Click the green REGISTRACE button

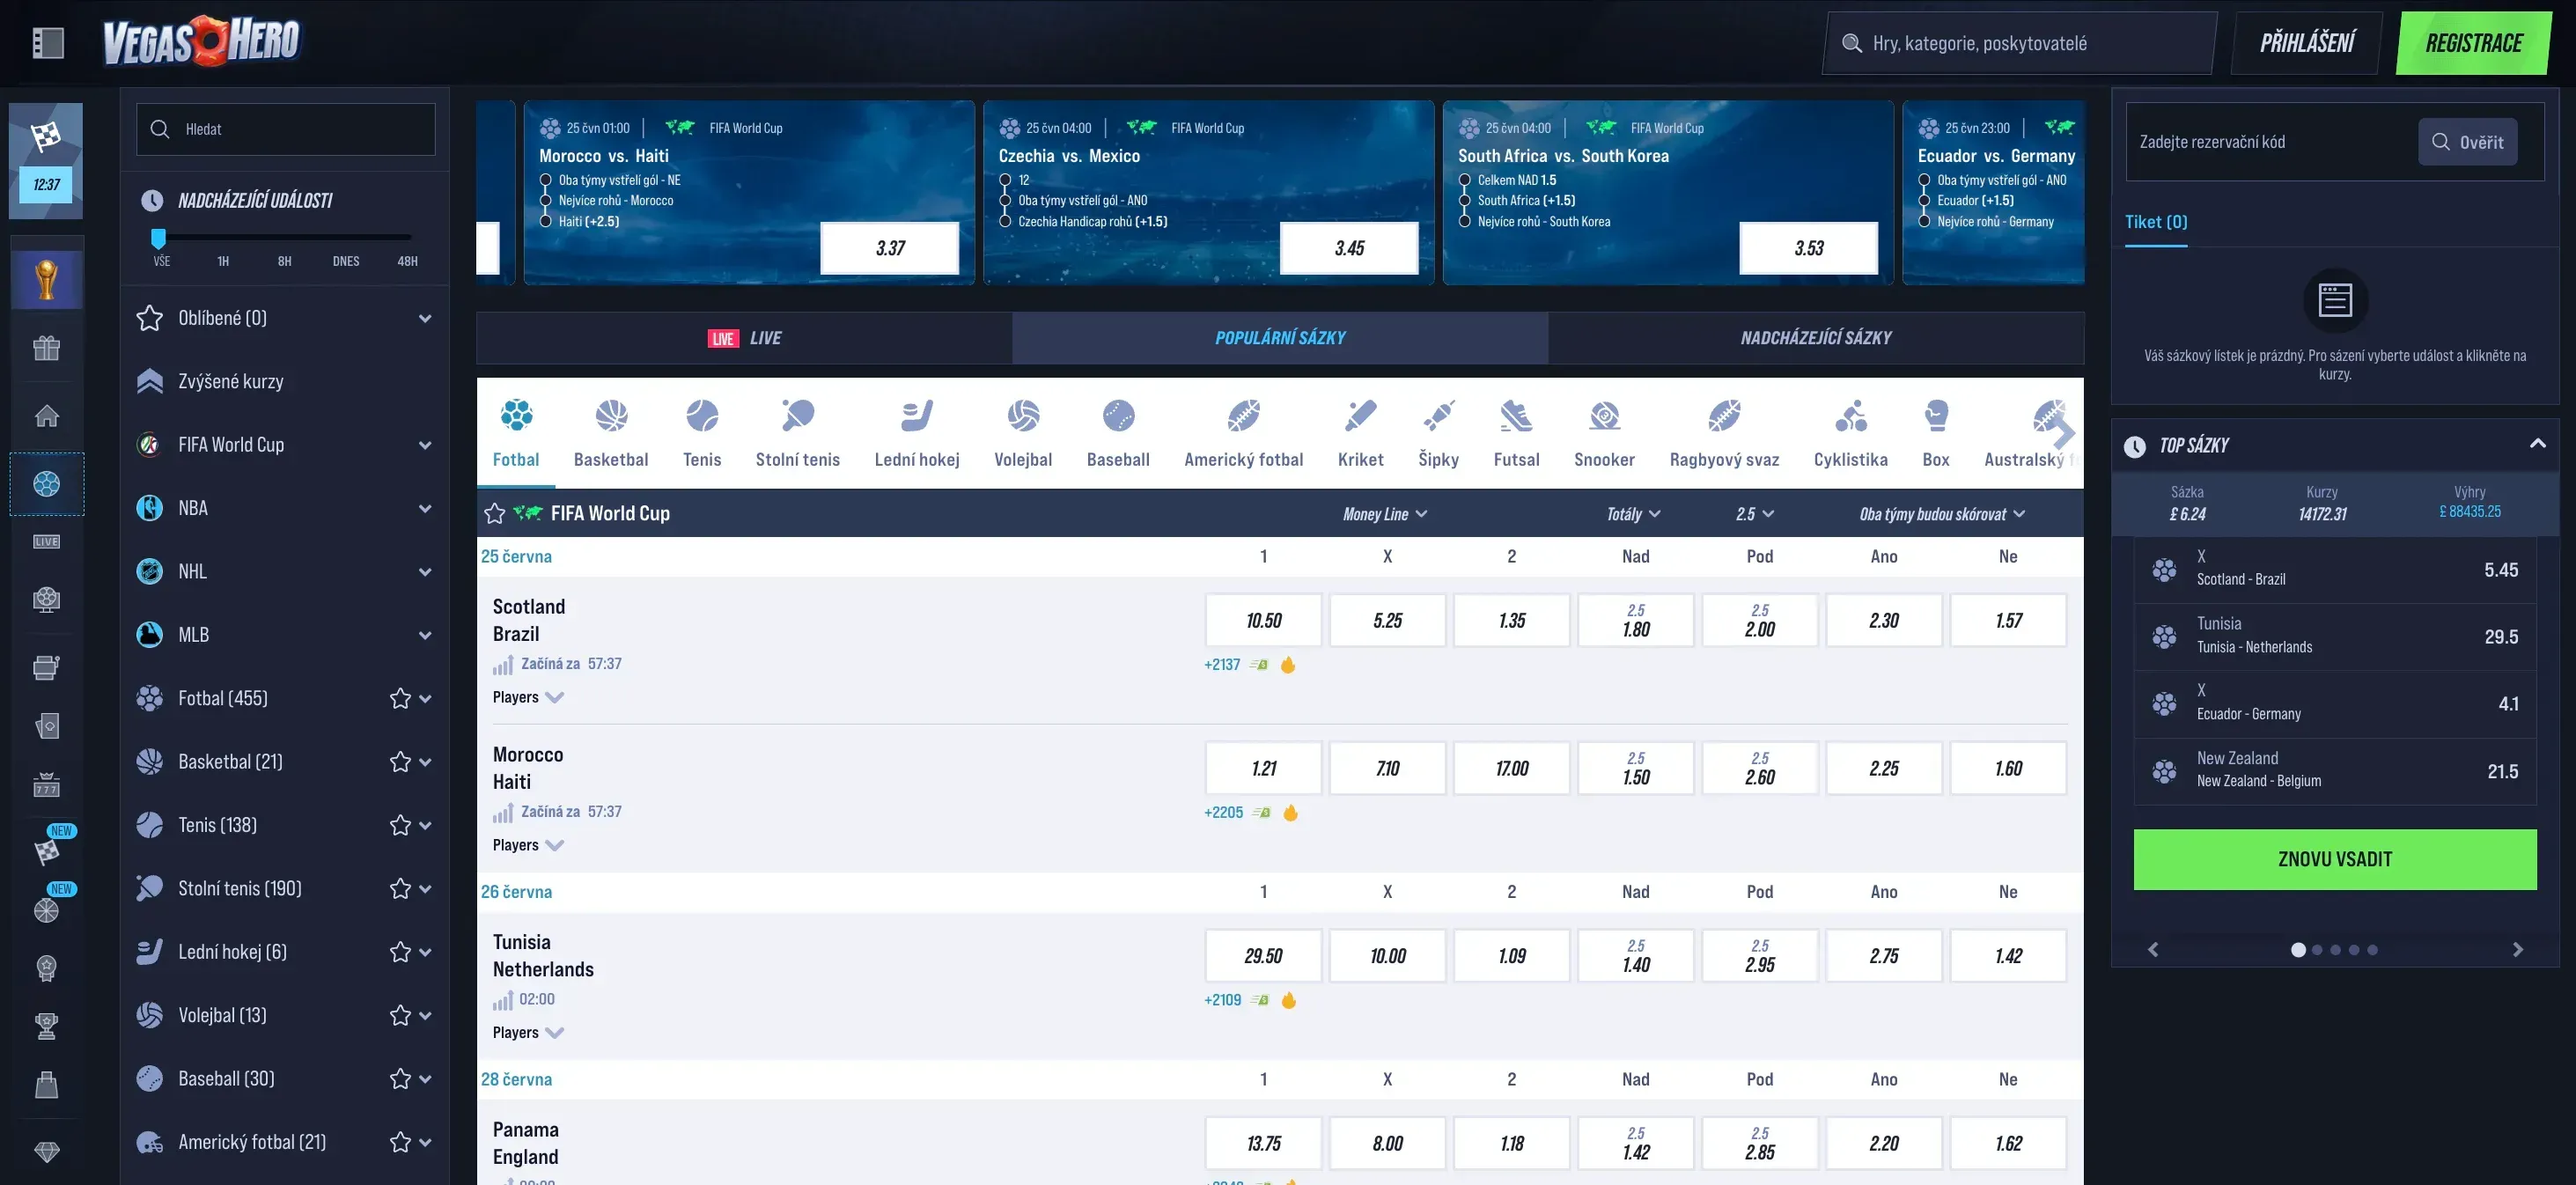(2474, 43)
